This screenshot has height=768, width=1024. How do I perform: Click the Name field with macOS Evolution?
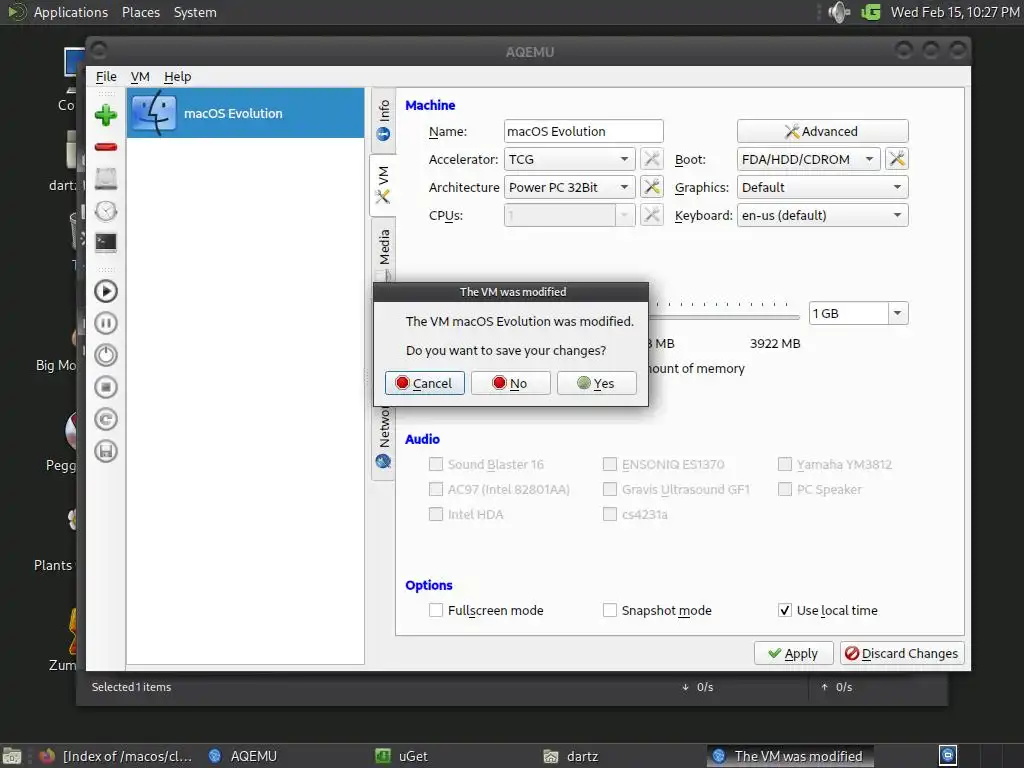point(583,131)
